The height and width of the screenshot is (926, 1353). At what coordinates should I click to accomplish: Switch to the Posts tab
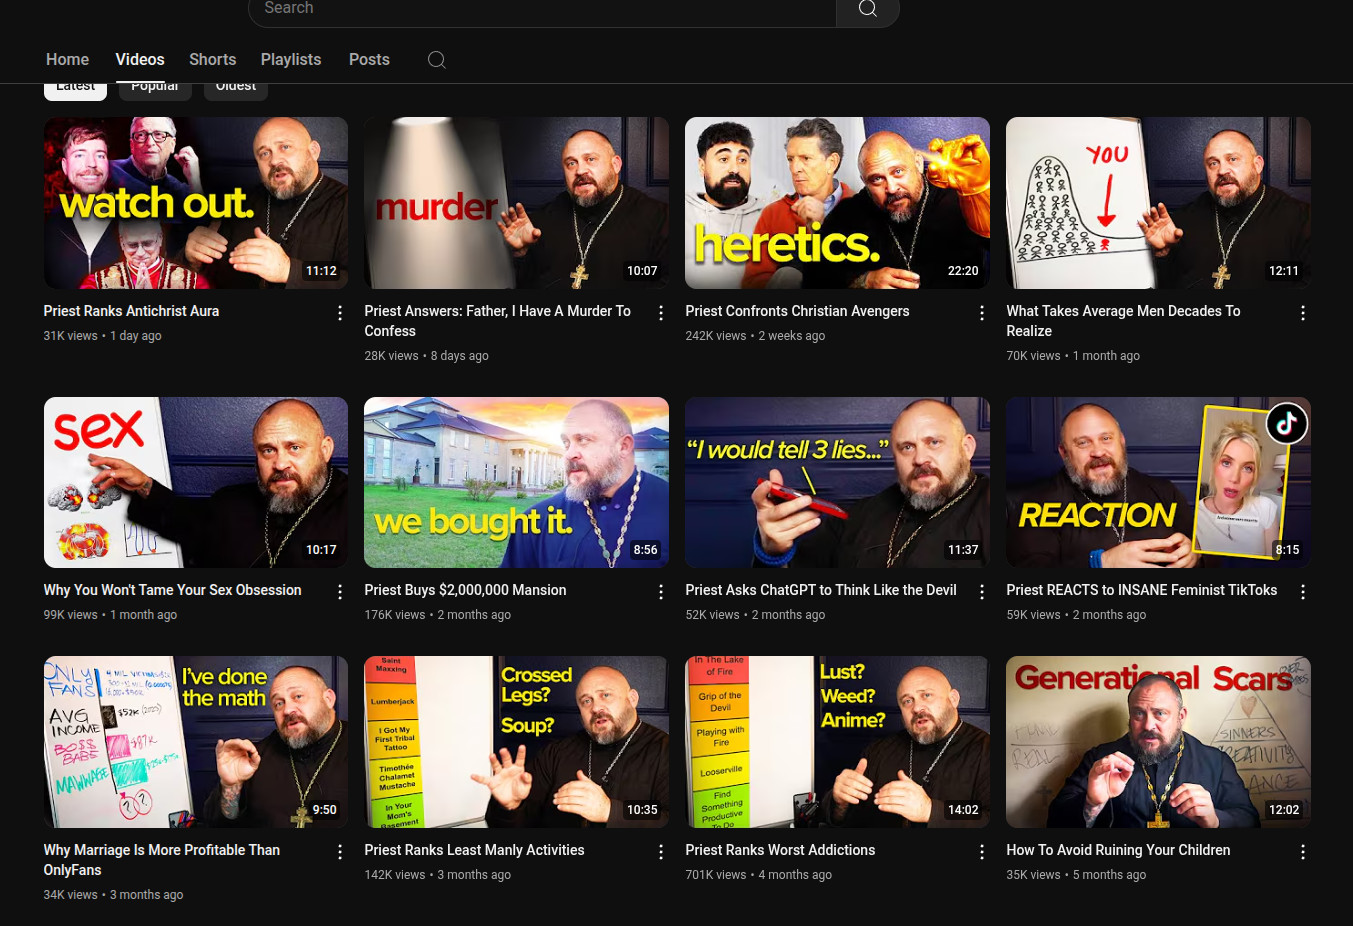(369, 60)
